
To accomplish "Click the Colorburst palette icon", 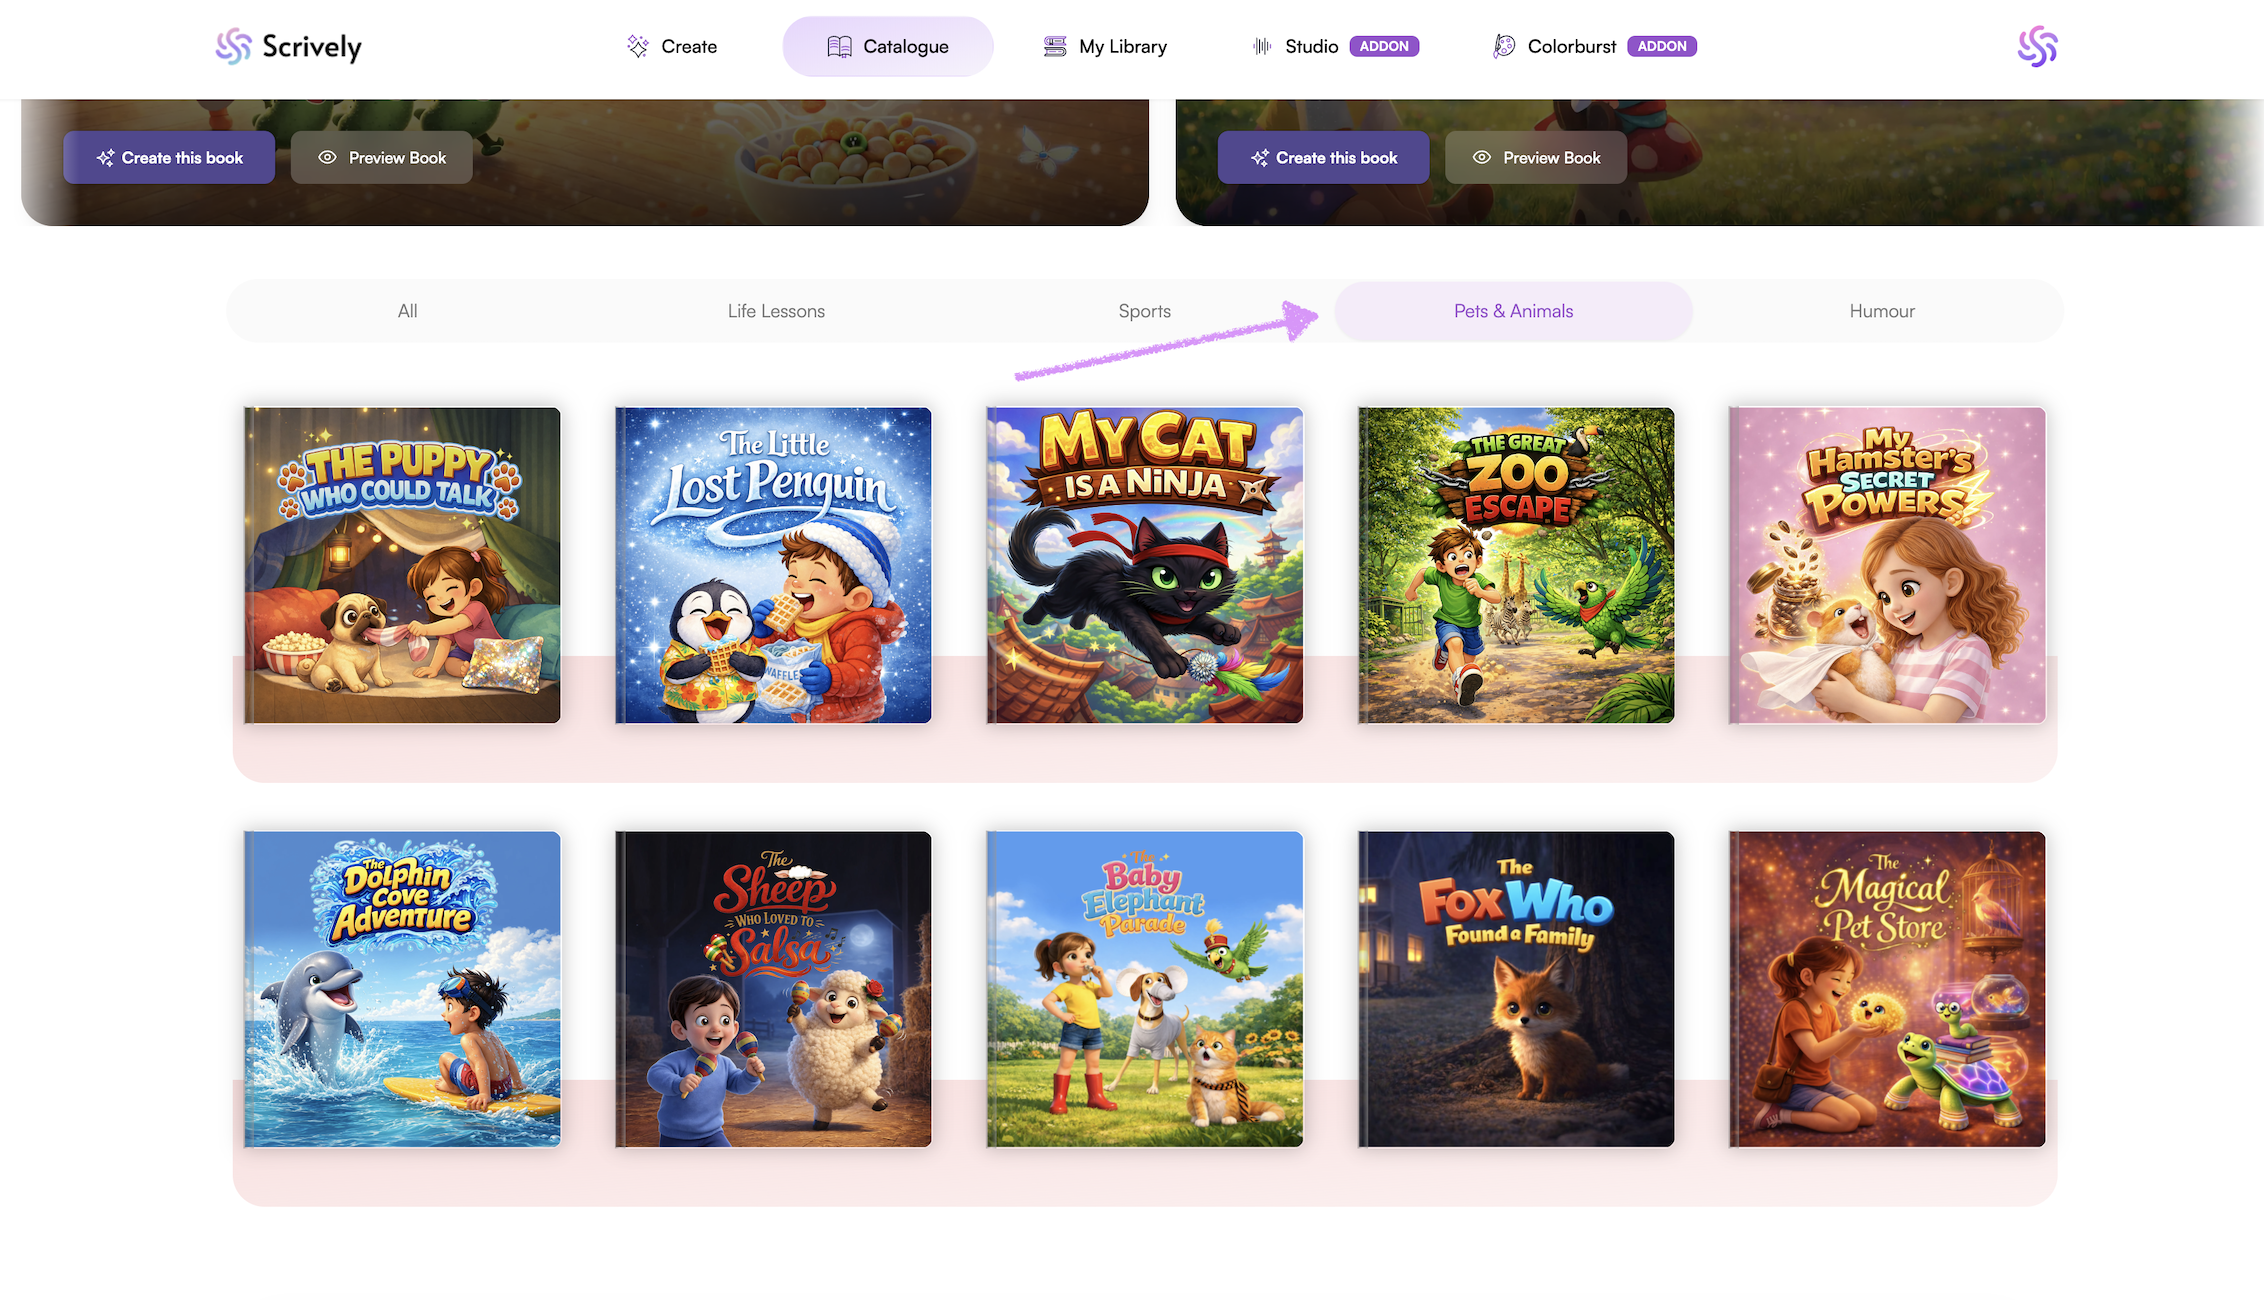I will pos(1504,46).
